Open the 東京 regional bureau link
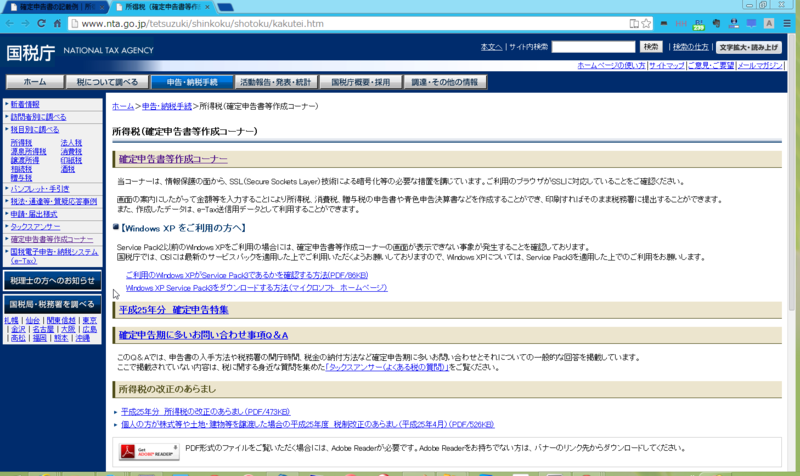Image resolution: width=800 pixels, height=476 pixels. pos(89,320)
